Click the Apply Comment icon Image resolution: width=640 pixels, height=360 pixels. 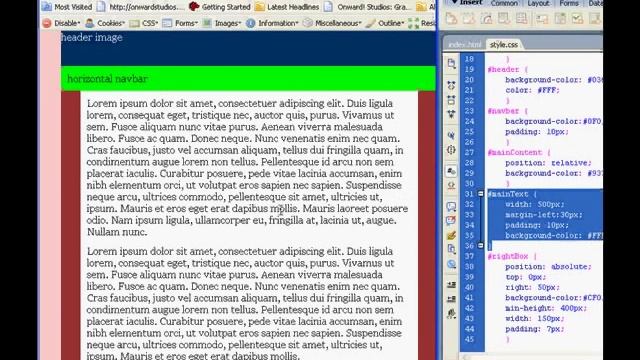pos(451,207)
